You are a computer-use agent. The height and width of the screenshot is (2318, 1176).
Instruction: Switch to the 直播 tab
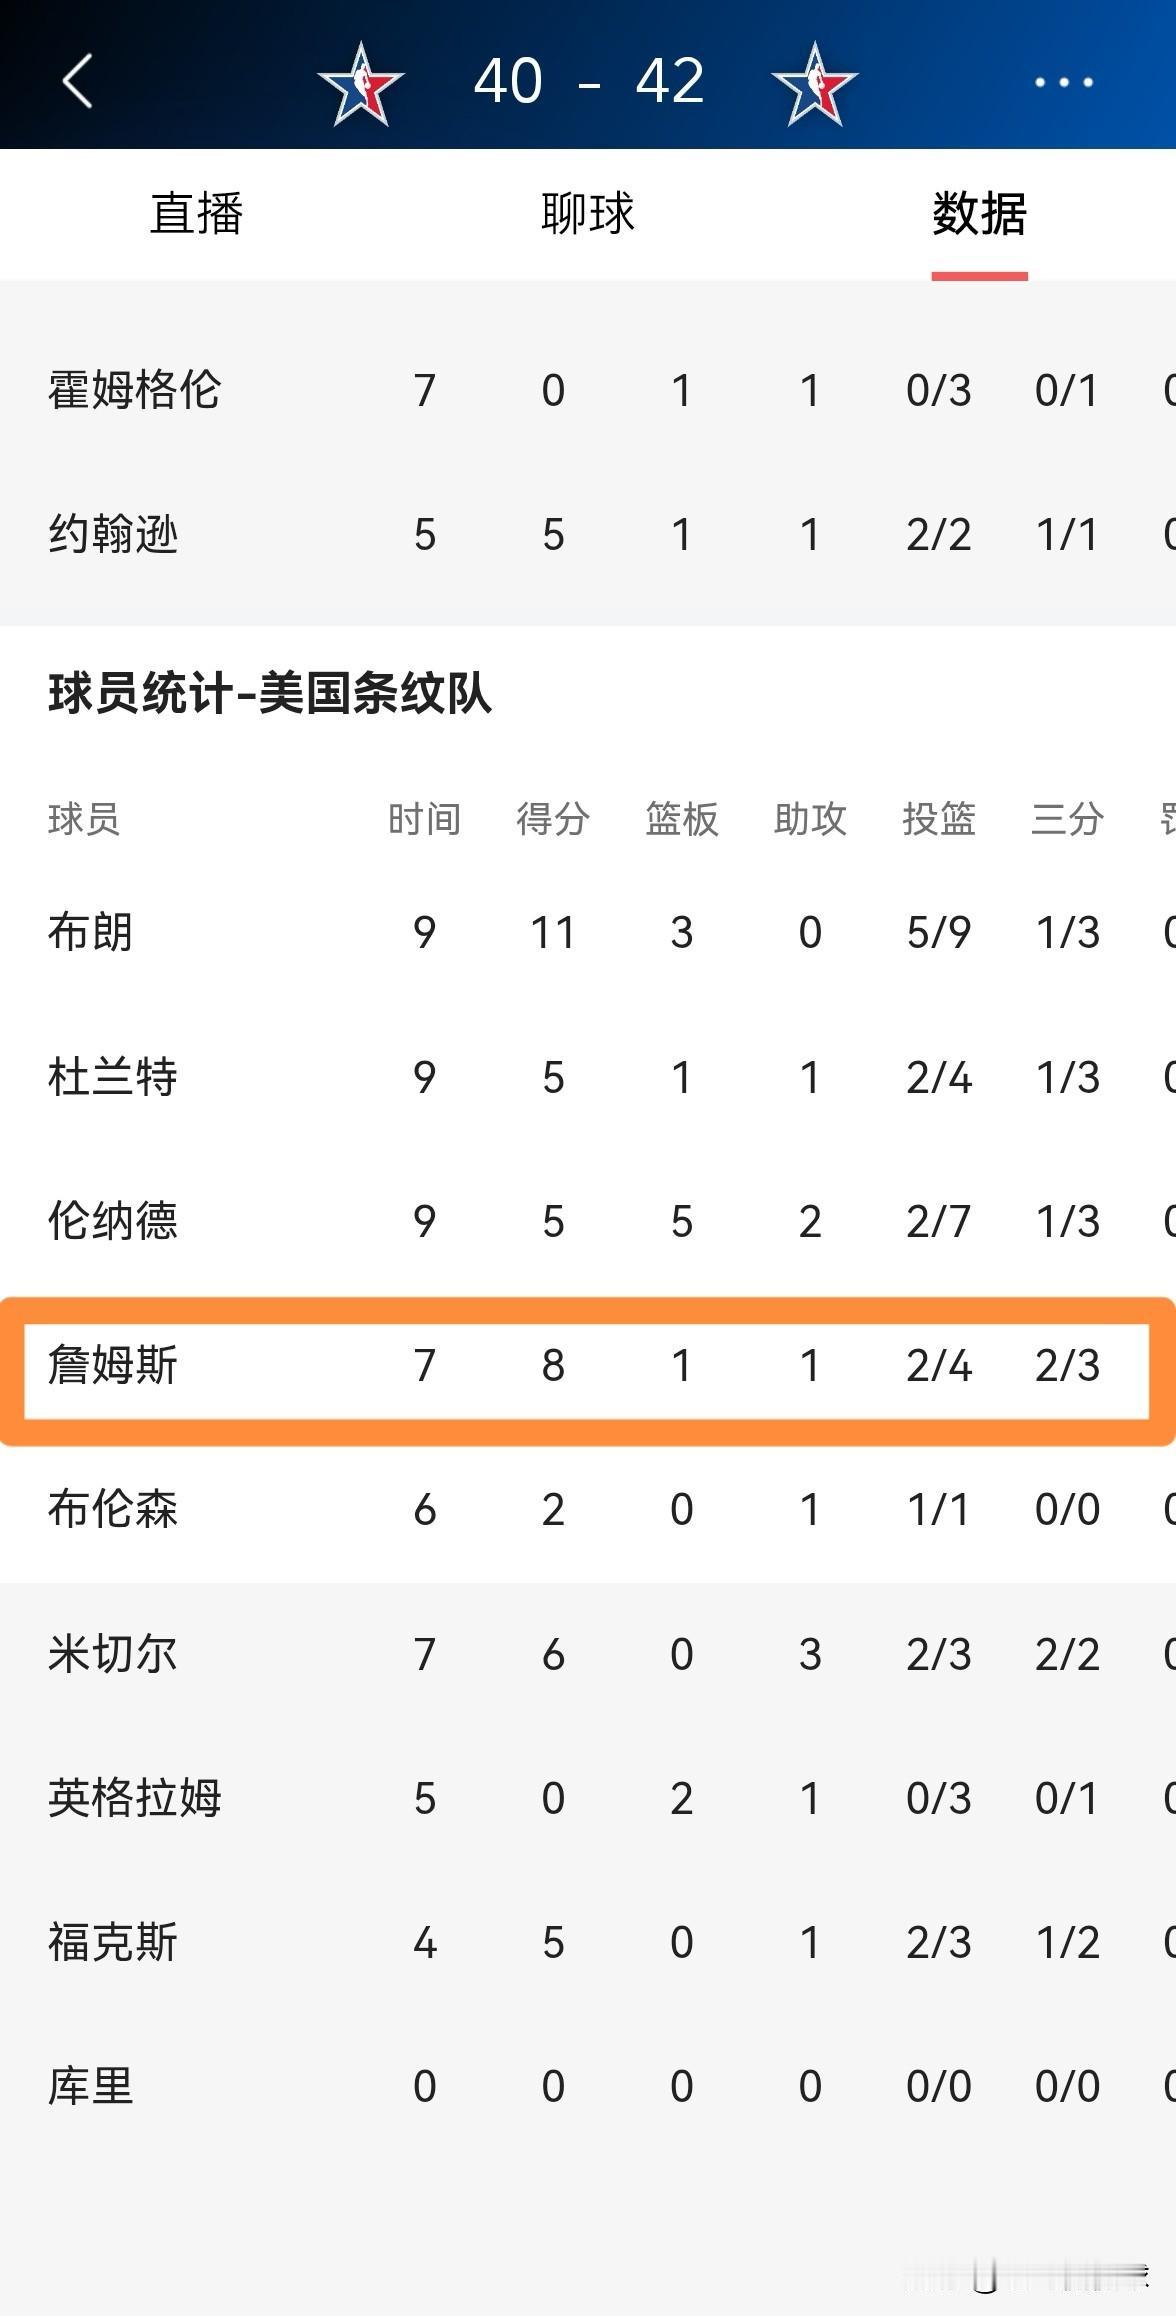coord(196,213)
